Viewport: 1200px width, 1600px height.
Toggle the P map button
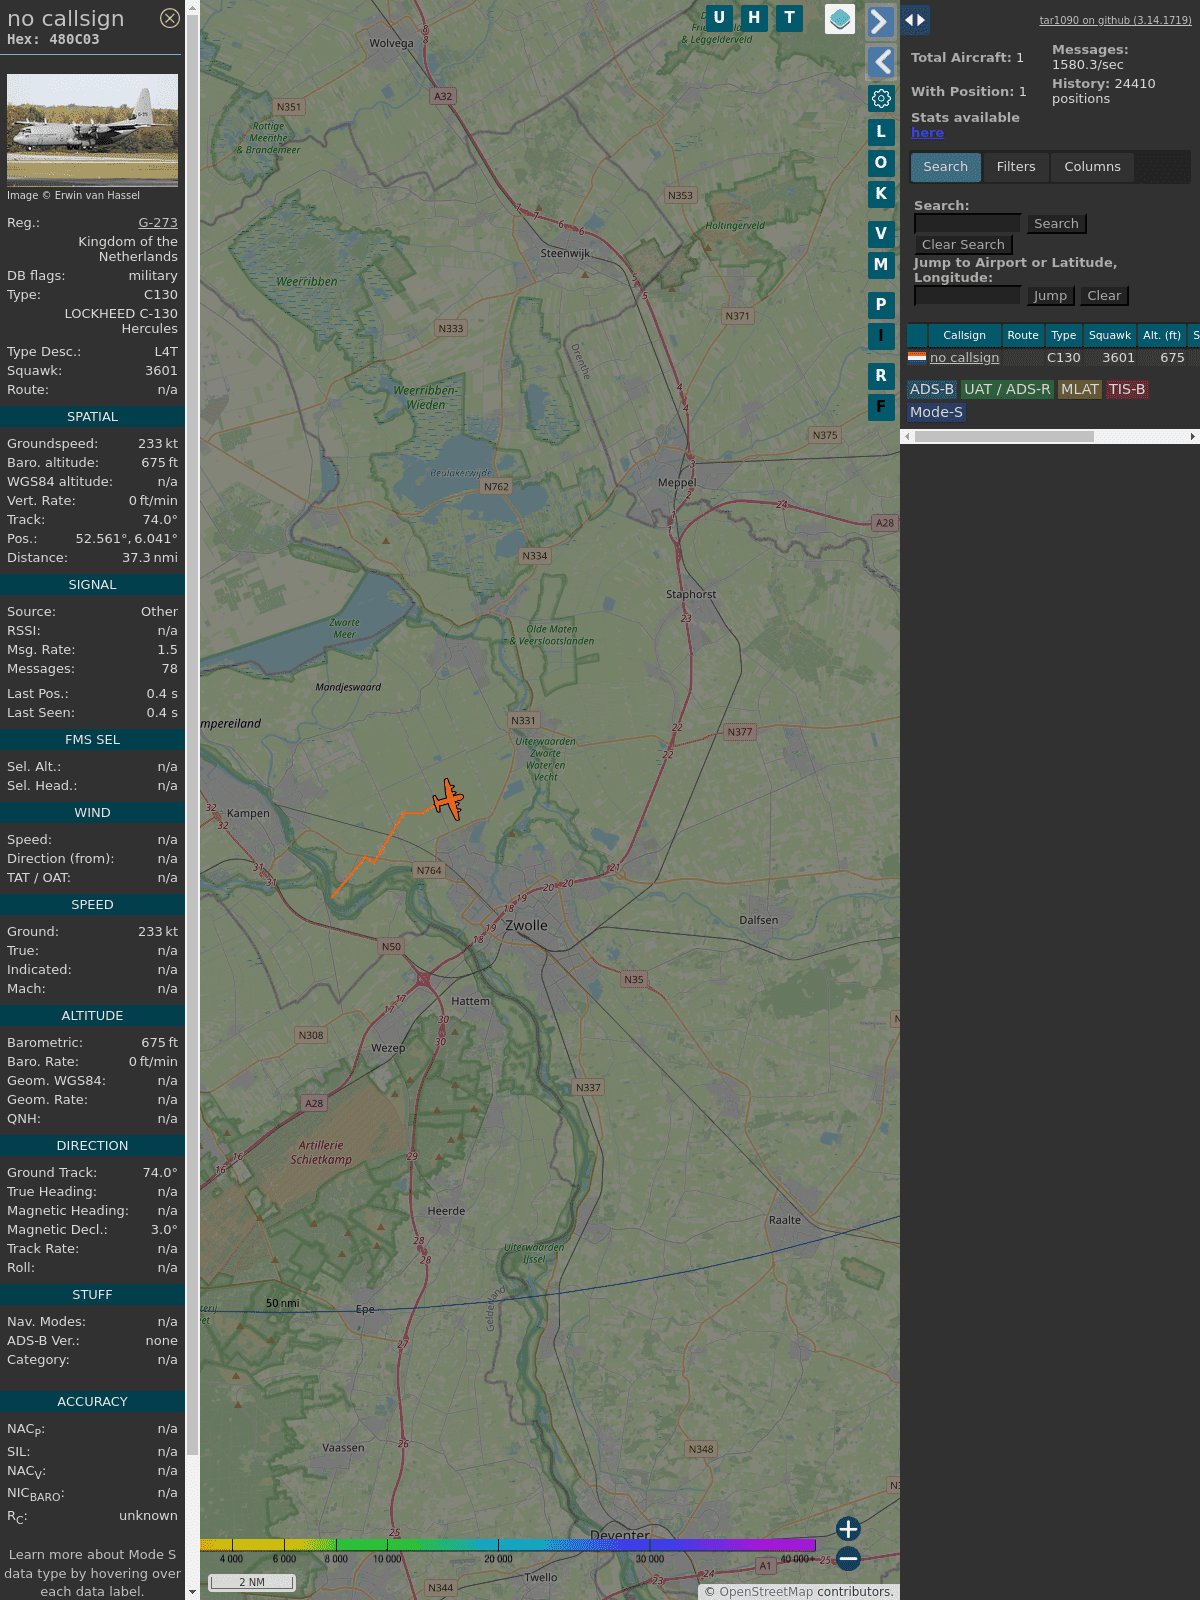pyautogui.click(x=881, y=304)
